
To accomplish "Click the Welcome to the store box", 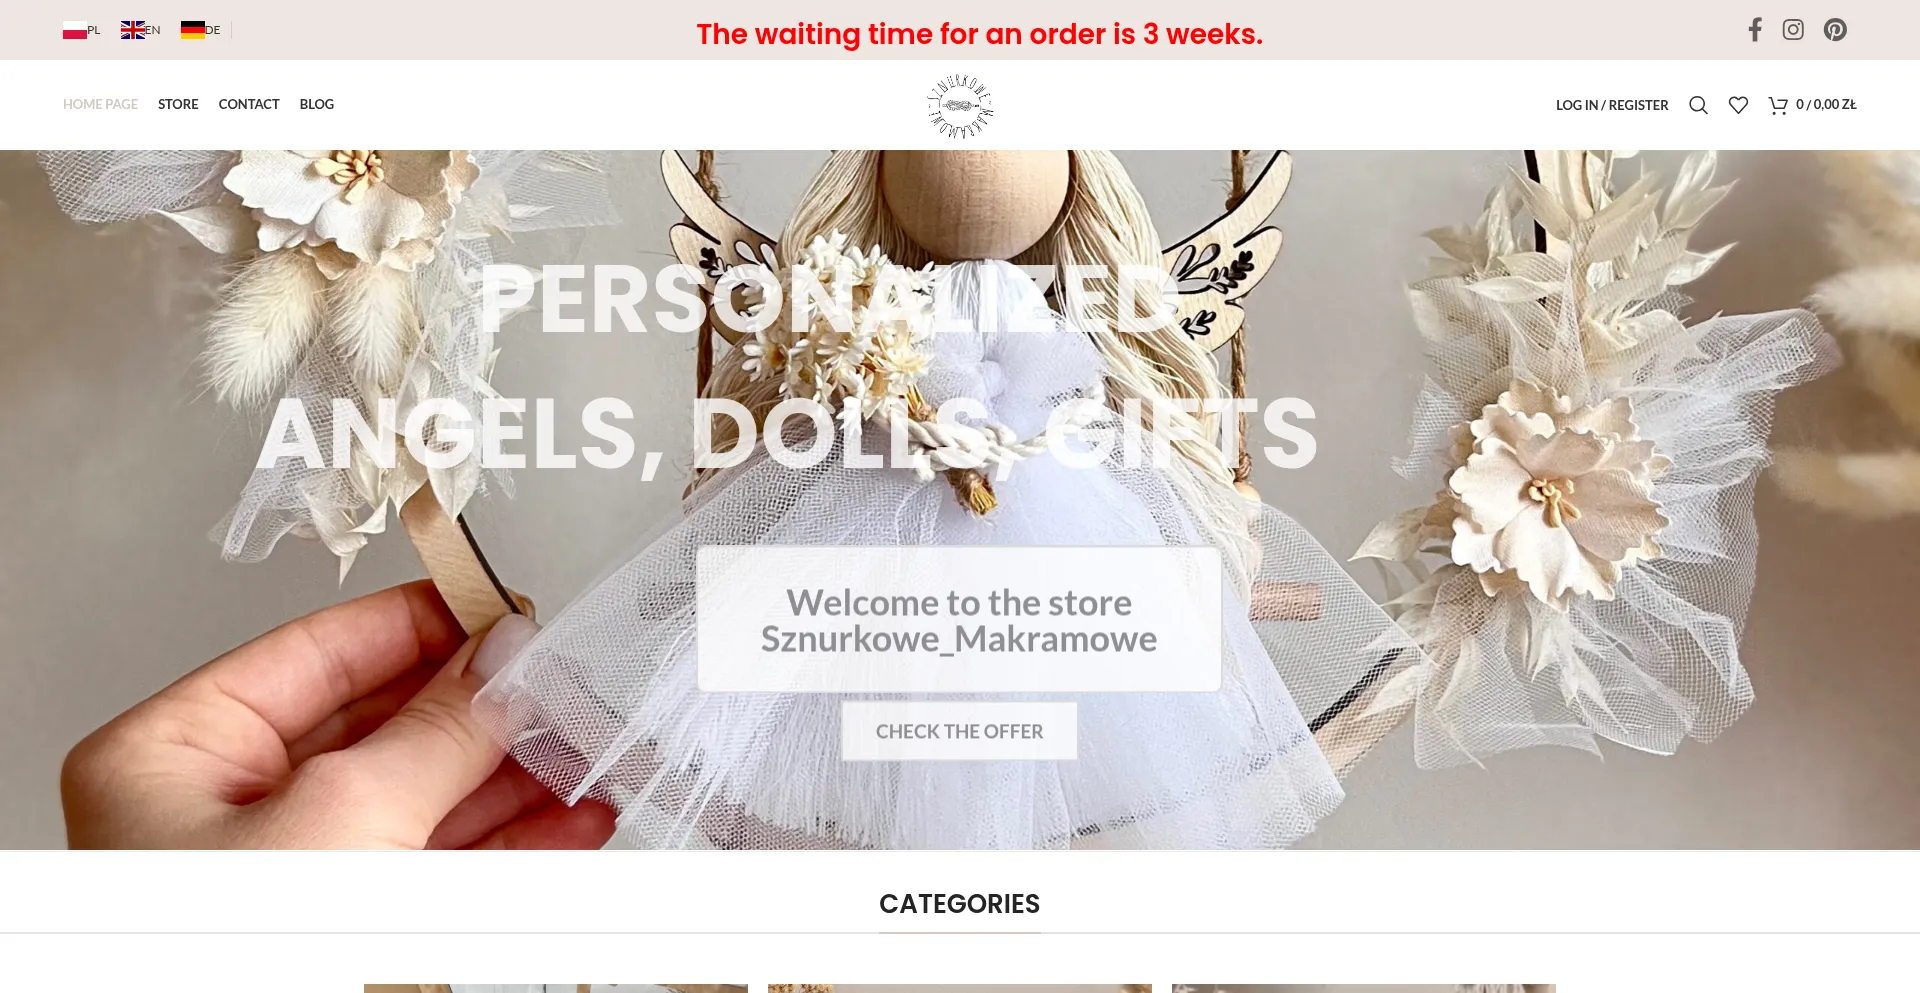I will [x=959, y=619].
